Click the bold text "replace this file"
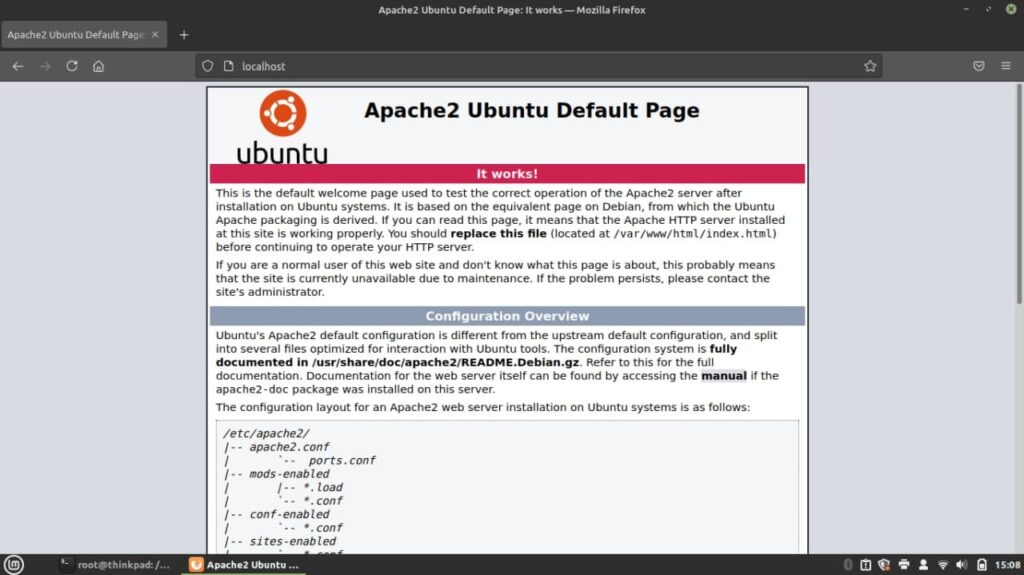 tap(498, 233)
